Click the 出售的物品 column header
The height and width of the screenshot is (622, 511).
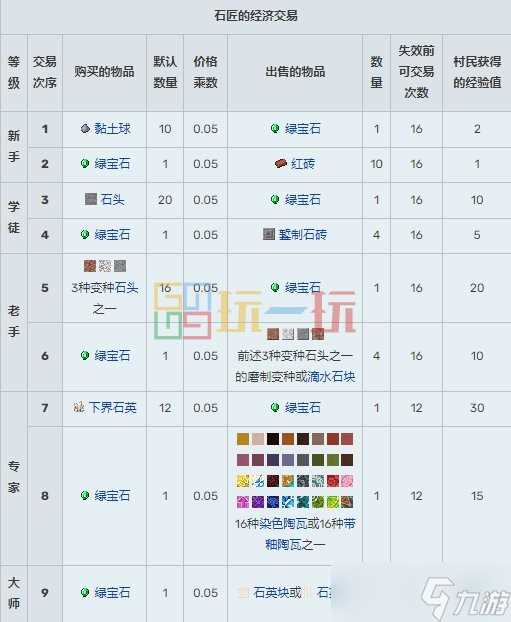pyautogui.click(x=295, y=72)
